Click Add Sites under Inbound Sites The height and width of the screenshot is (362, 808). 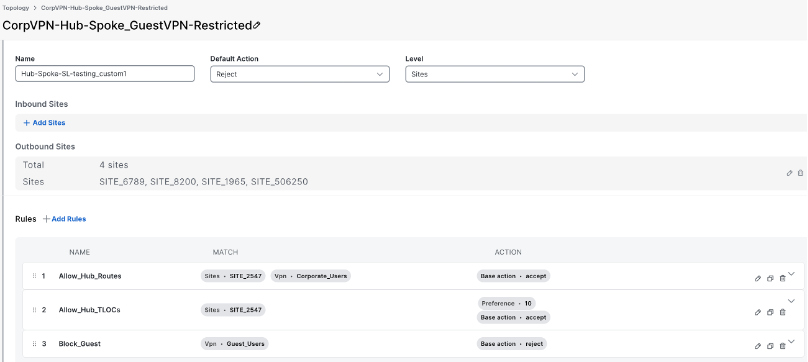coord(44,123)
